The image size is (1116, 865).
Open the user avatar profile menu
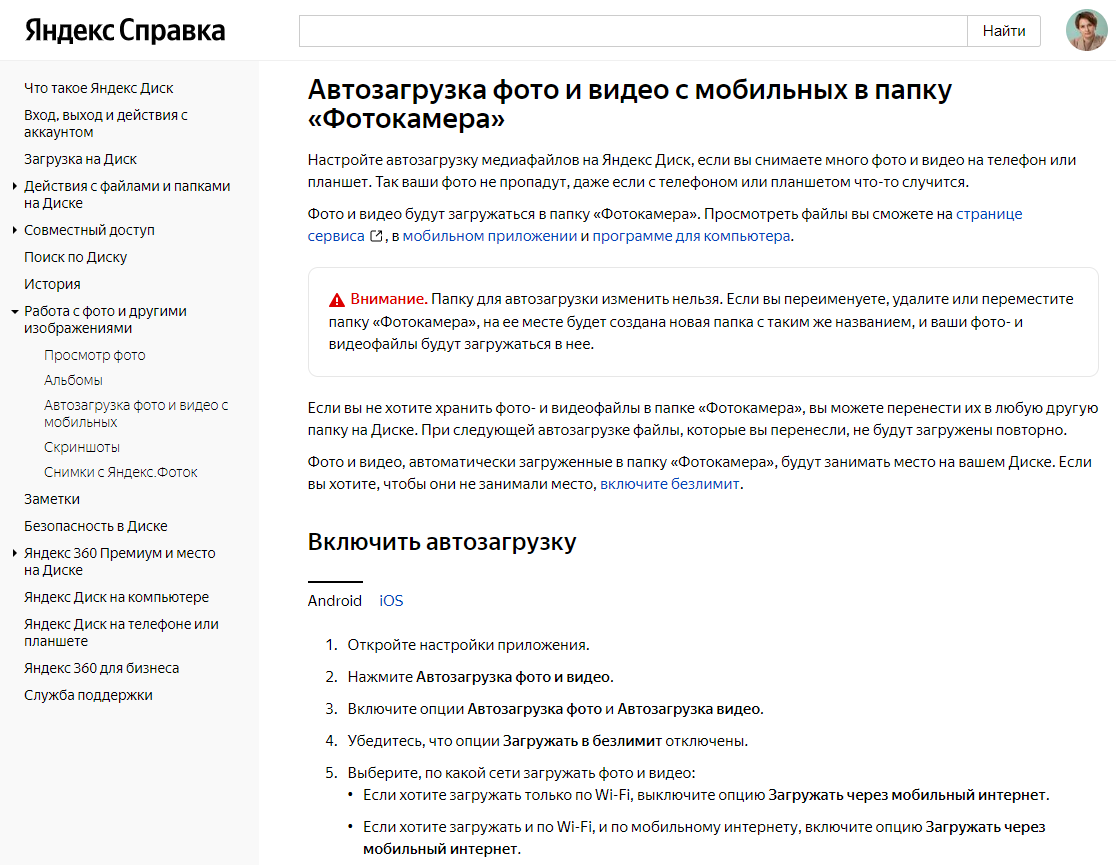tap(1086, 31)
